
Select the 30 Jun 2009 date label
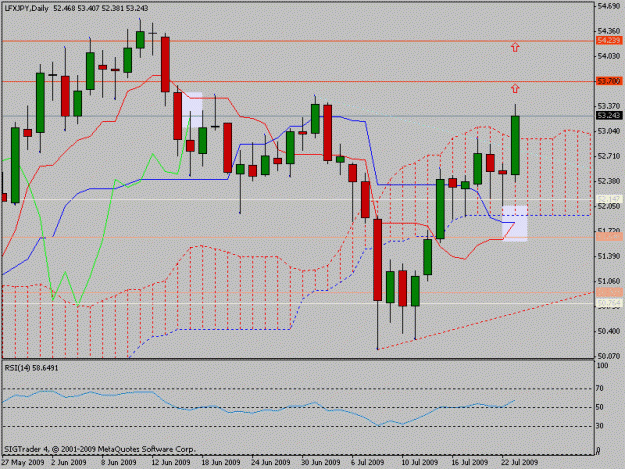pos(321,462)
